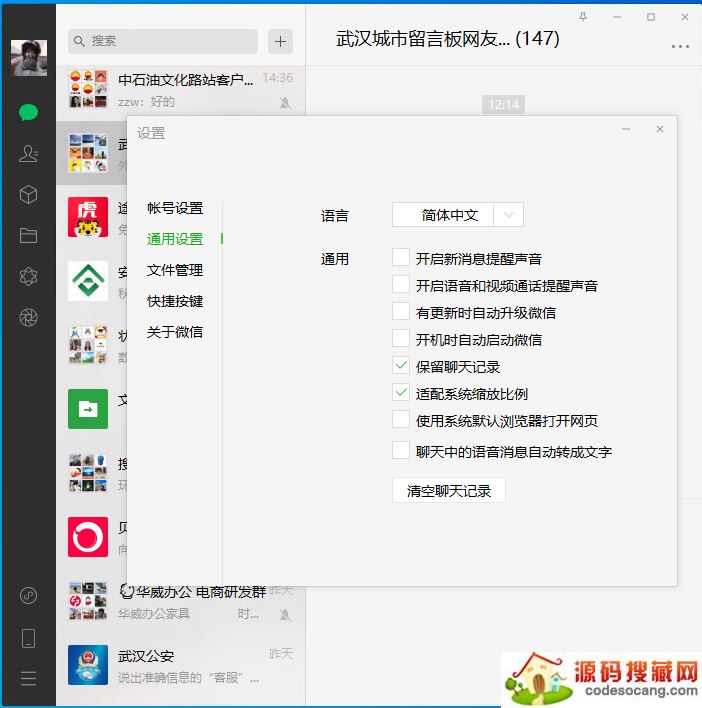Image resolution: width=702 pixels, height=708 pixels.
Task: Click the 清空聊天记录 button
Action: point(449,490)
